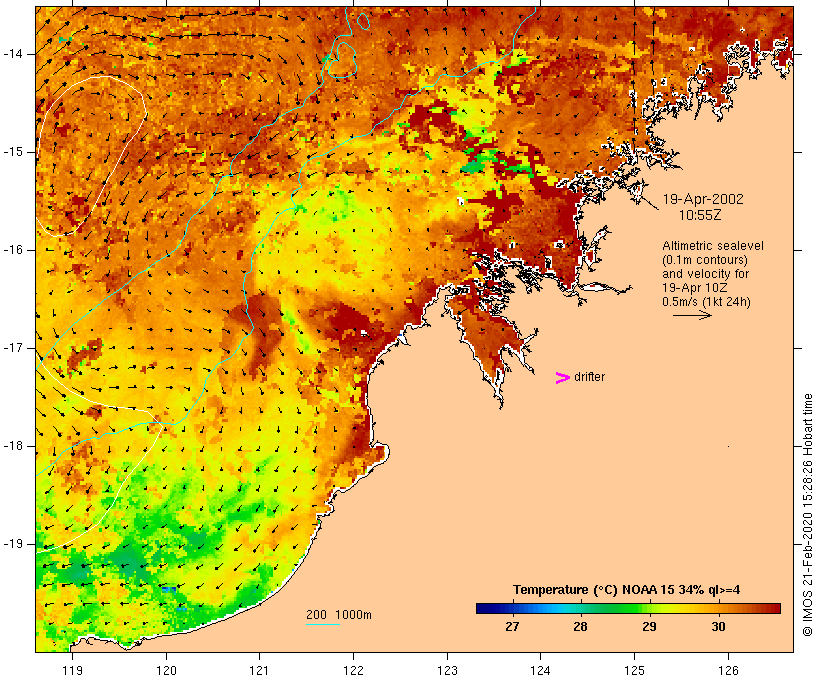Image resolution: width=820 pixels, height=680 pixels.
Task: Click the colorbar tick label '29'
Action: 650,626
